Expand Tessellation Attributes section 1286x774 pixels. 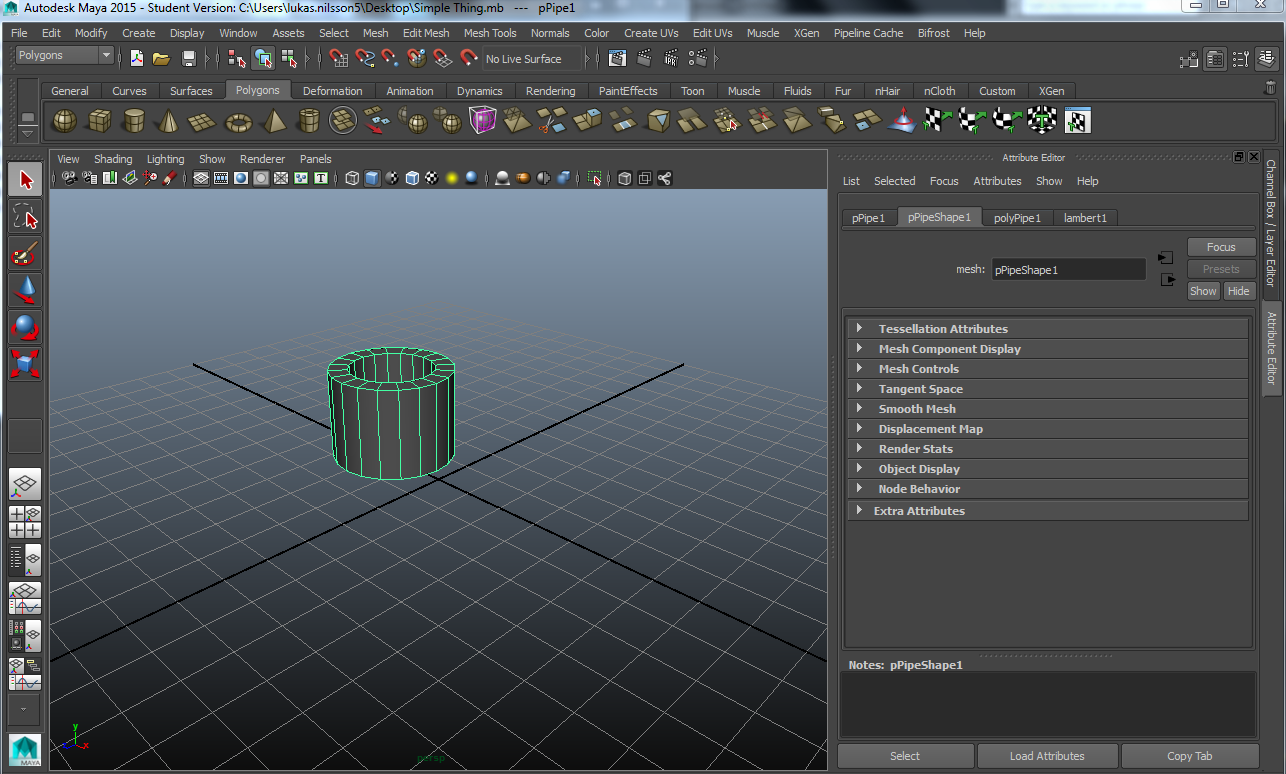tap(1047, 328)
